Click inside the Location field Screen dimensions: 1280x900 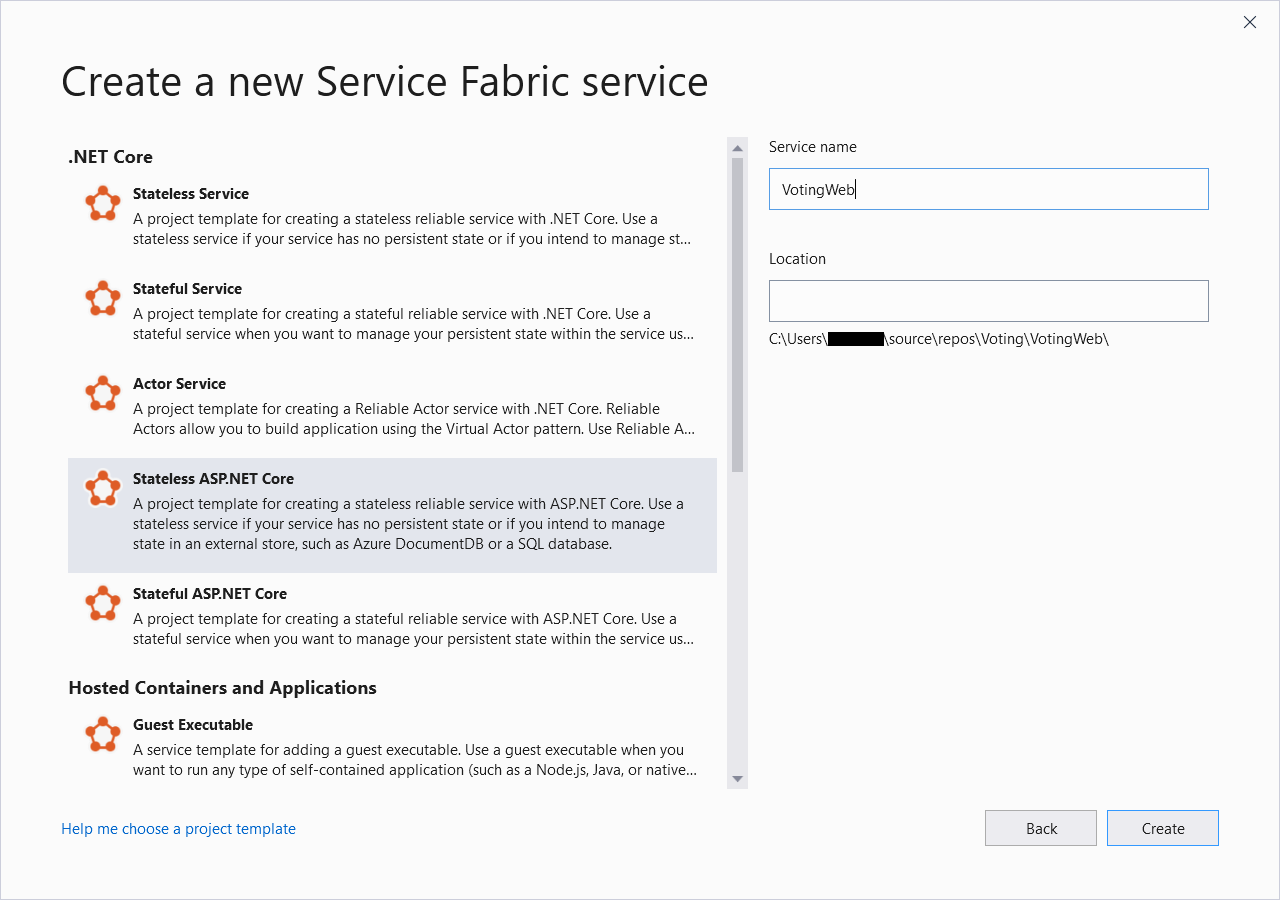(x=988, y=300)
